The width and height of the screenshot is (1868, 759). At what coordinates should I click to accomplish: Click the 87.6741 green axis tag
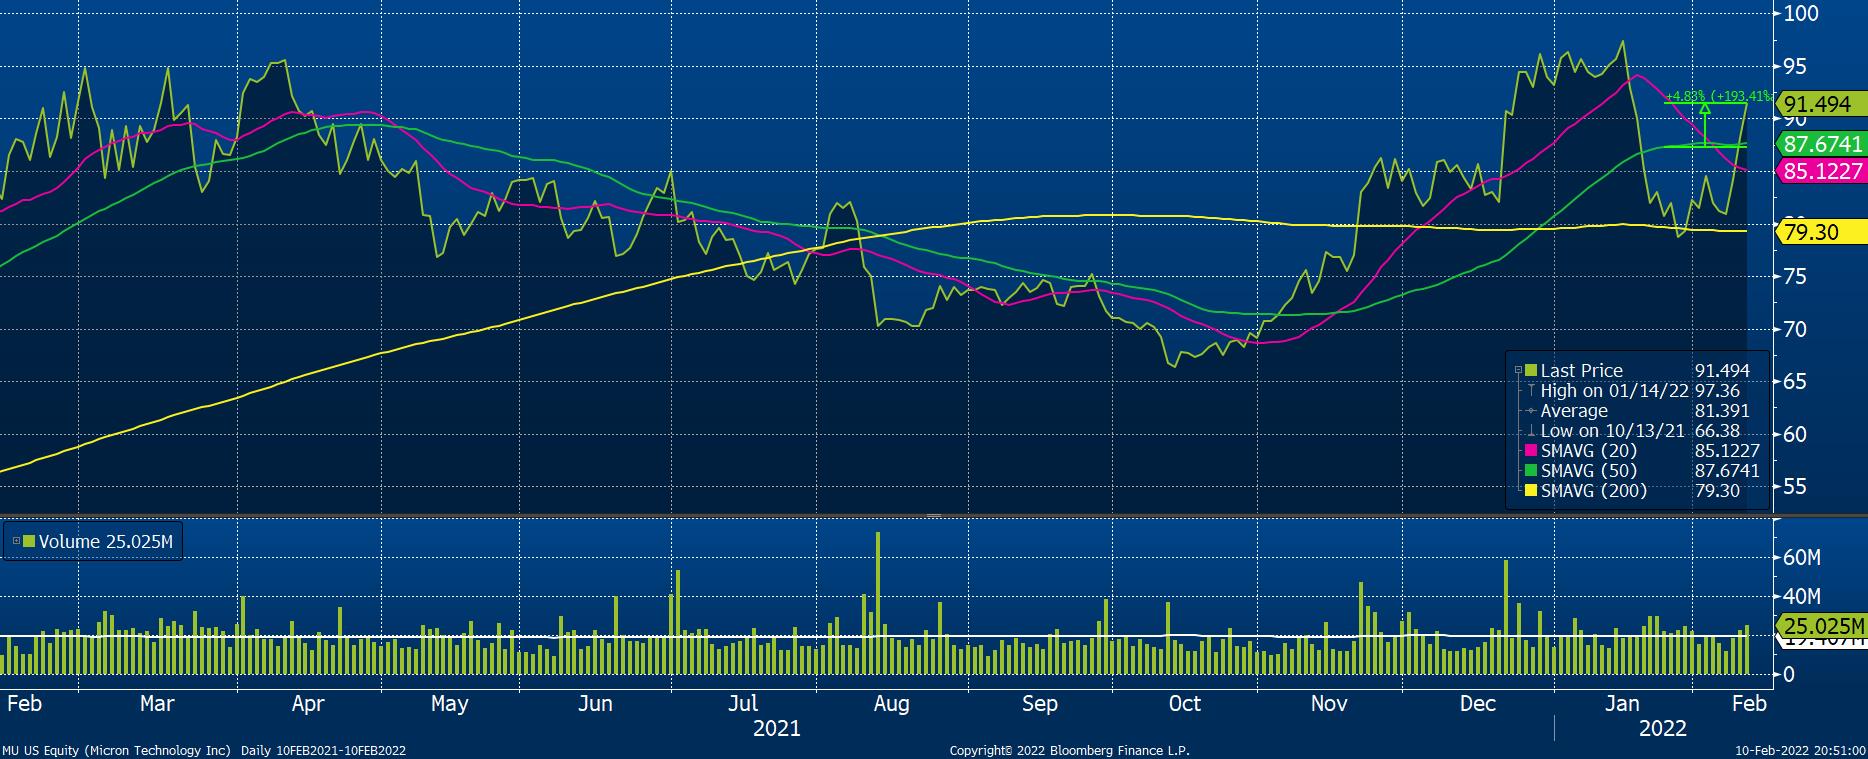[1821, 144]
